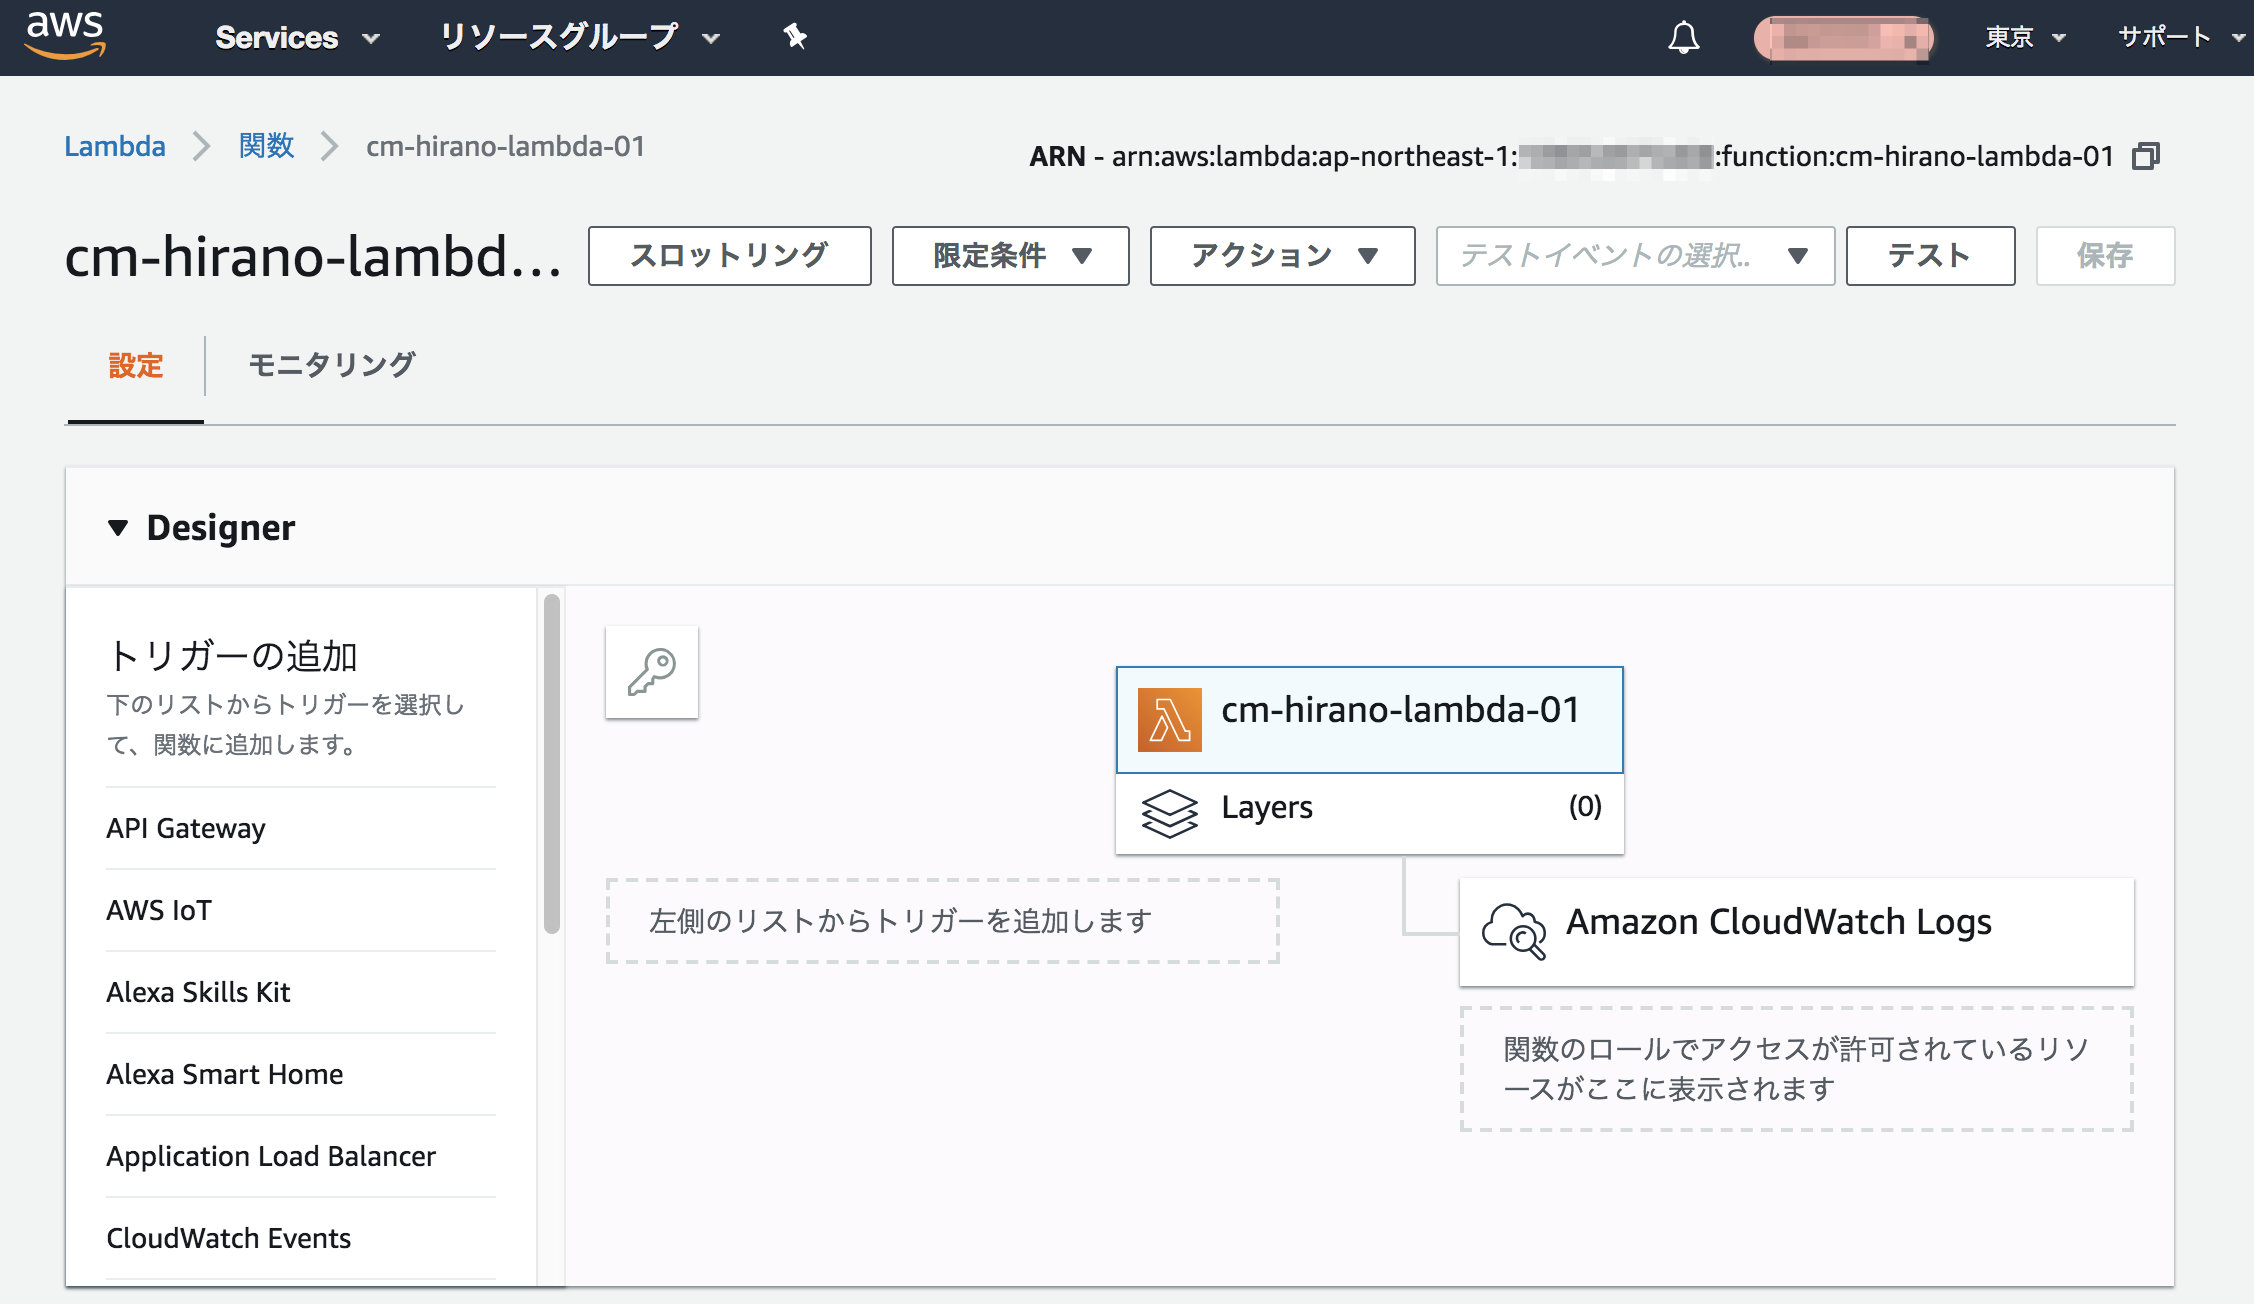
Task: Select the Layers (0) row
Action: (x=1370, y=813)
